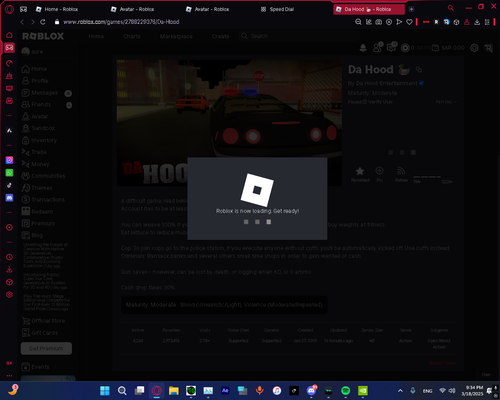Open Profile in Roblox left sidebar
The height and width of the screenshot is (400, 500).
coord(35,81)
